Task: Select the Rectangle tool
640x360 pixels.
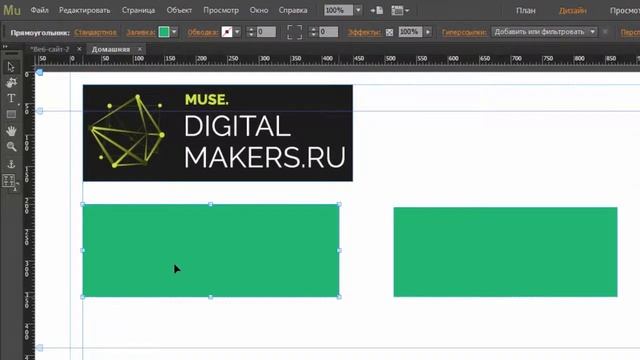Action: click(x=11, y=114)
